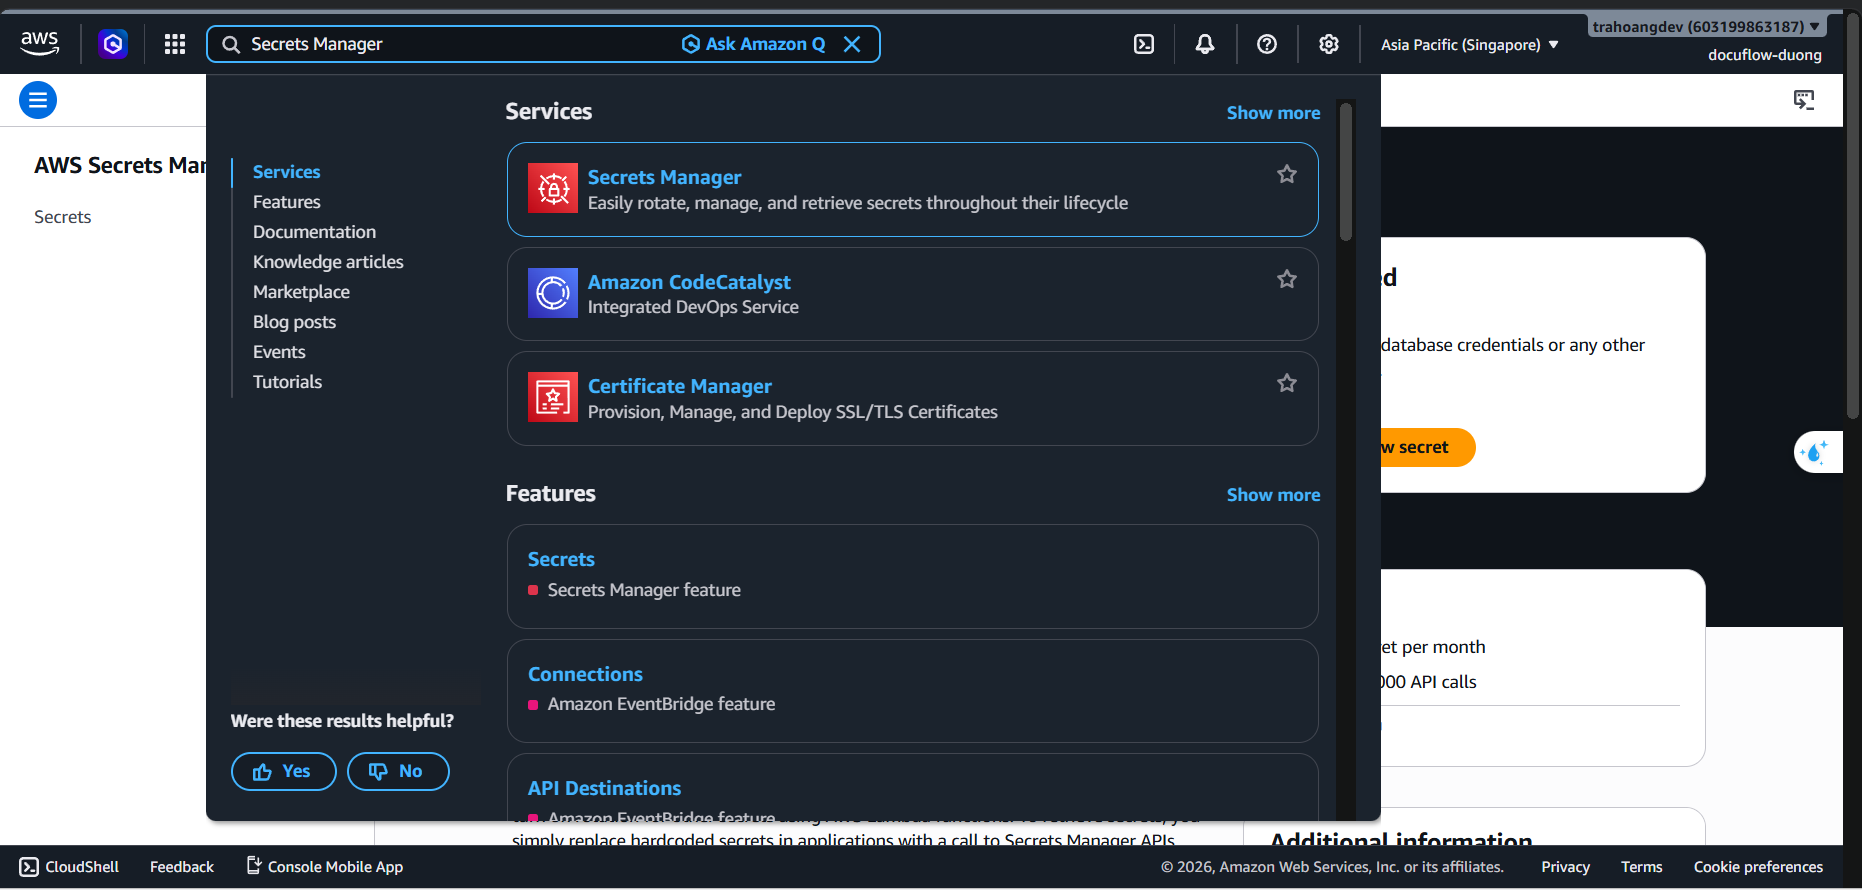Screen dimensions: 1862x890
Task: Open the AWS home logo
Action: coord(40,43)
